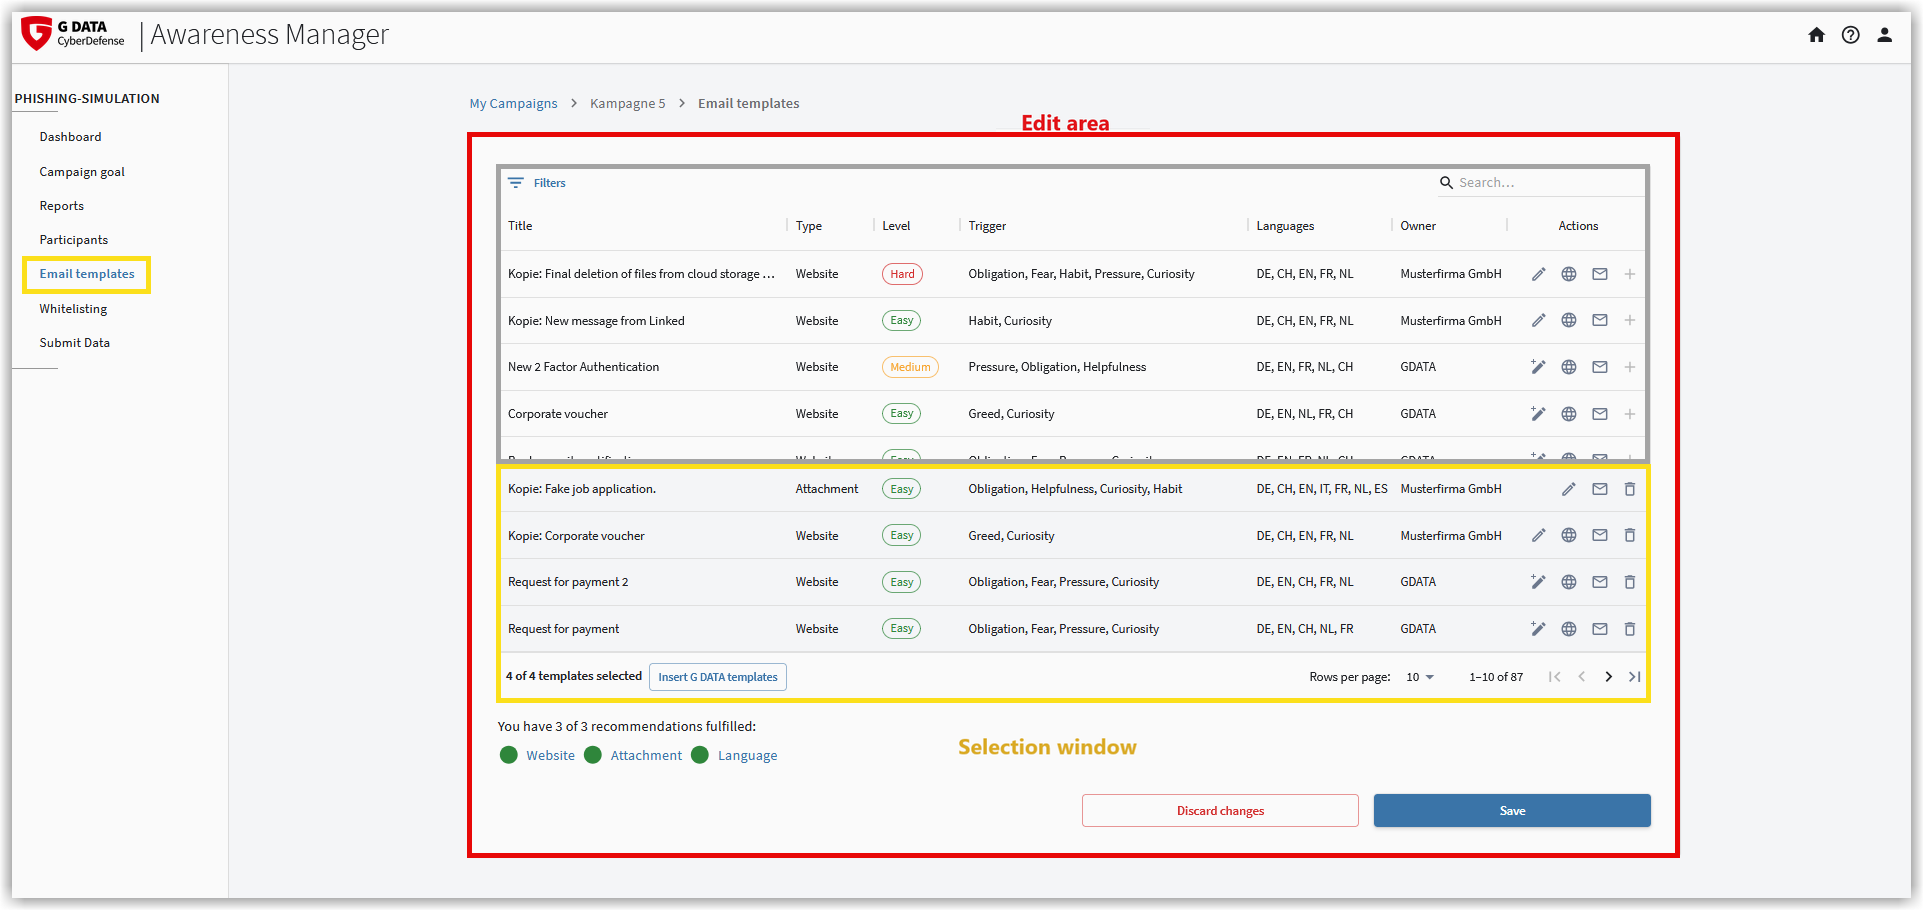Sort table by Owner column
Screen dimensions: 1924x911
click(x=1418, y=226)
